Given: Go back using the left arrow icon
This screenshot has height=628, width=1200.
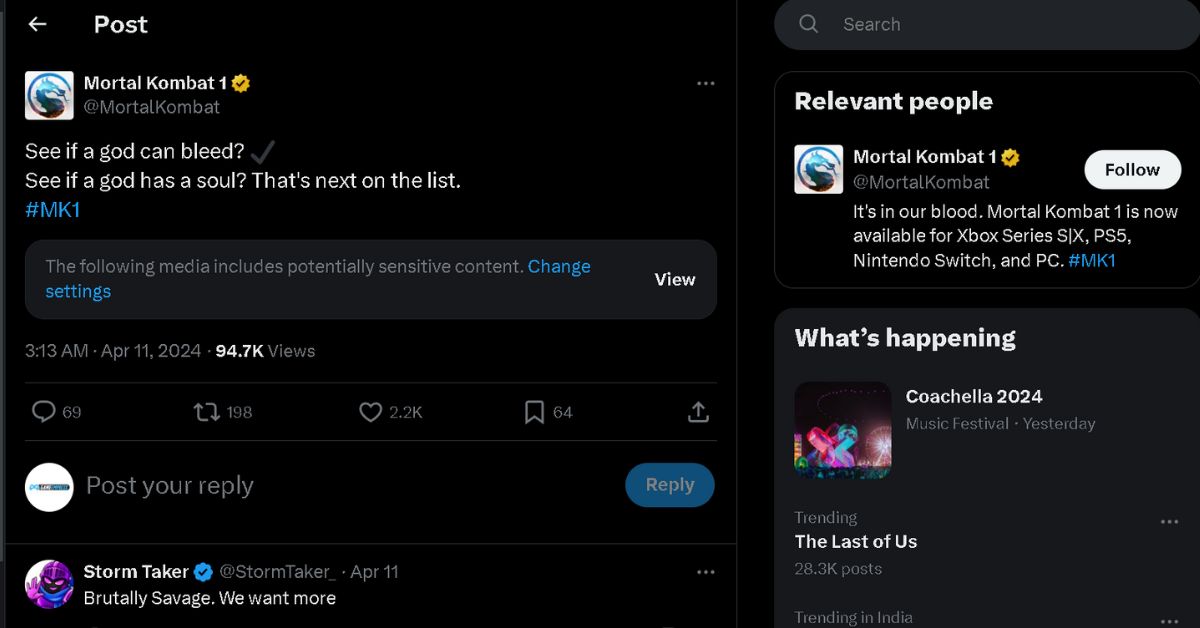Looking at the screenshot, I should (x=38, y=24).
